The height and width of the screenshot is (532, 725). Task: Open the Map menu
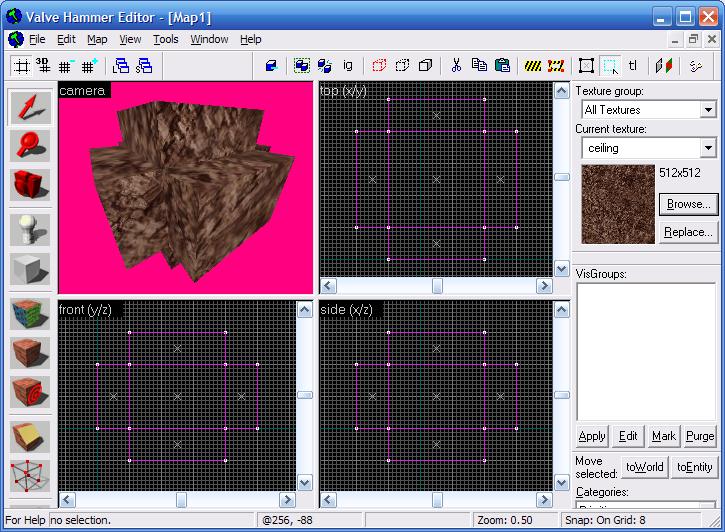[x=97, y=39]
